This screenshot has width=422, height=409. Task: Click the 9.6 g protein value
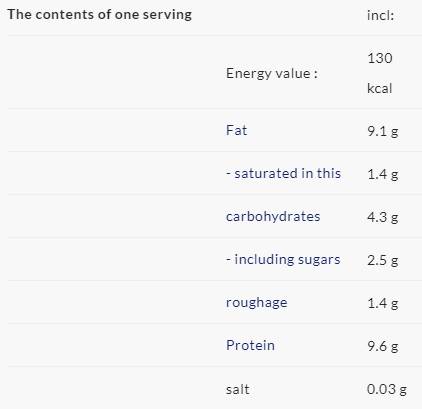click(383, 346)
